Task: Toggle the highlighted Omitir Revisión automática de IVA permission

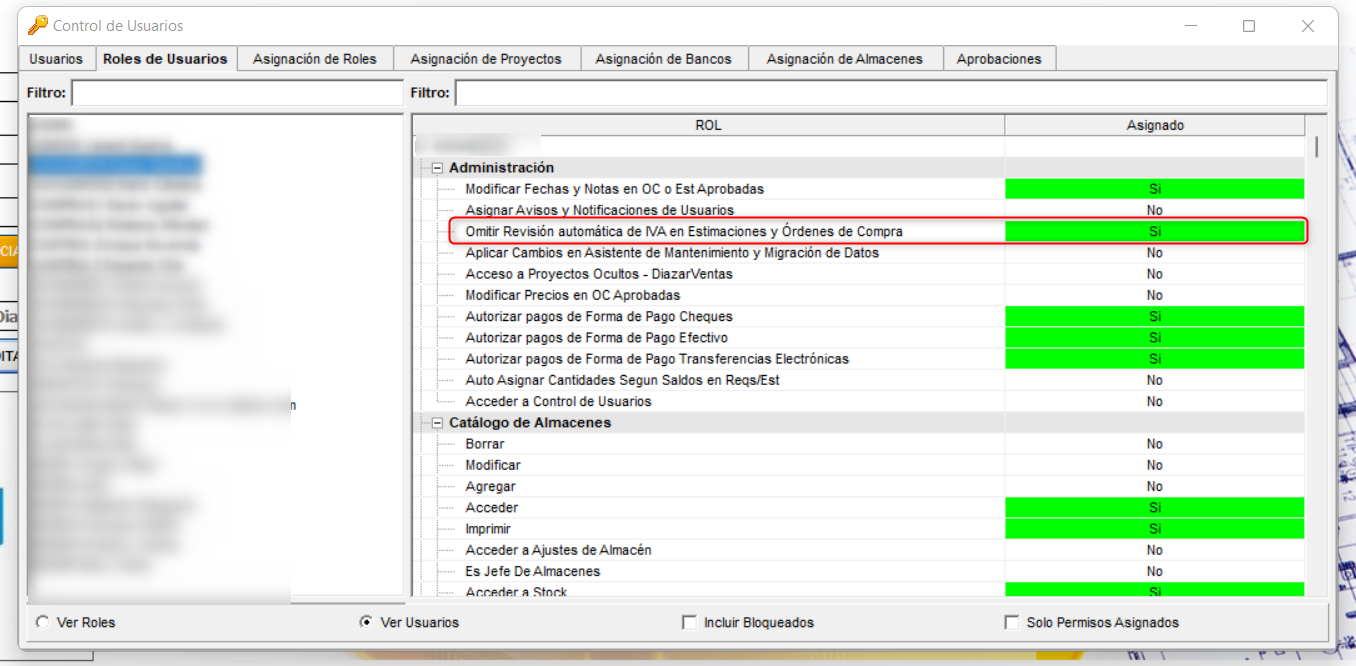Action: pyautogui.click(x=1154, y=231)
